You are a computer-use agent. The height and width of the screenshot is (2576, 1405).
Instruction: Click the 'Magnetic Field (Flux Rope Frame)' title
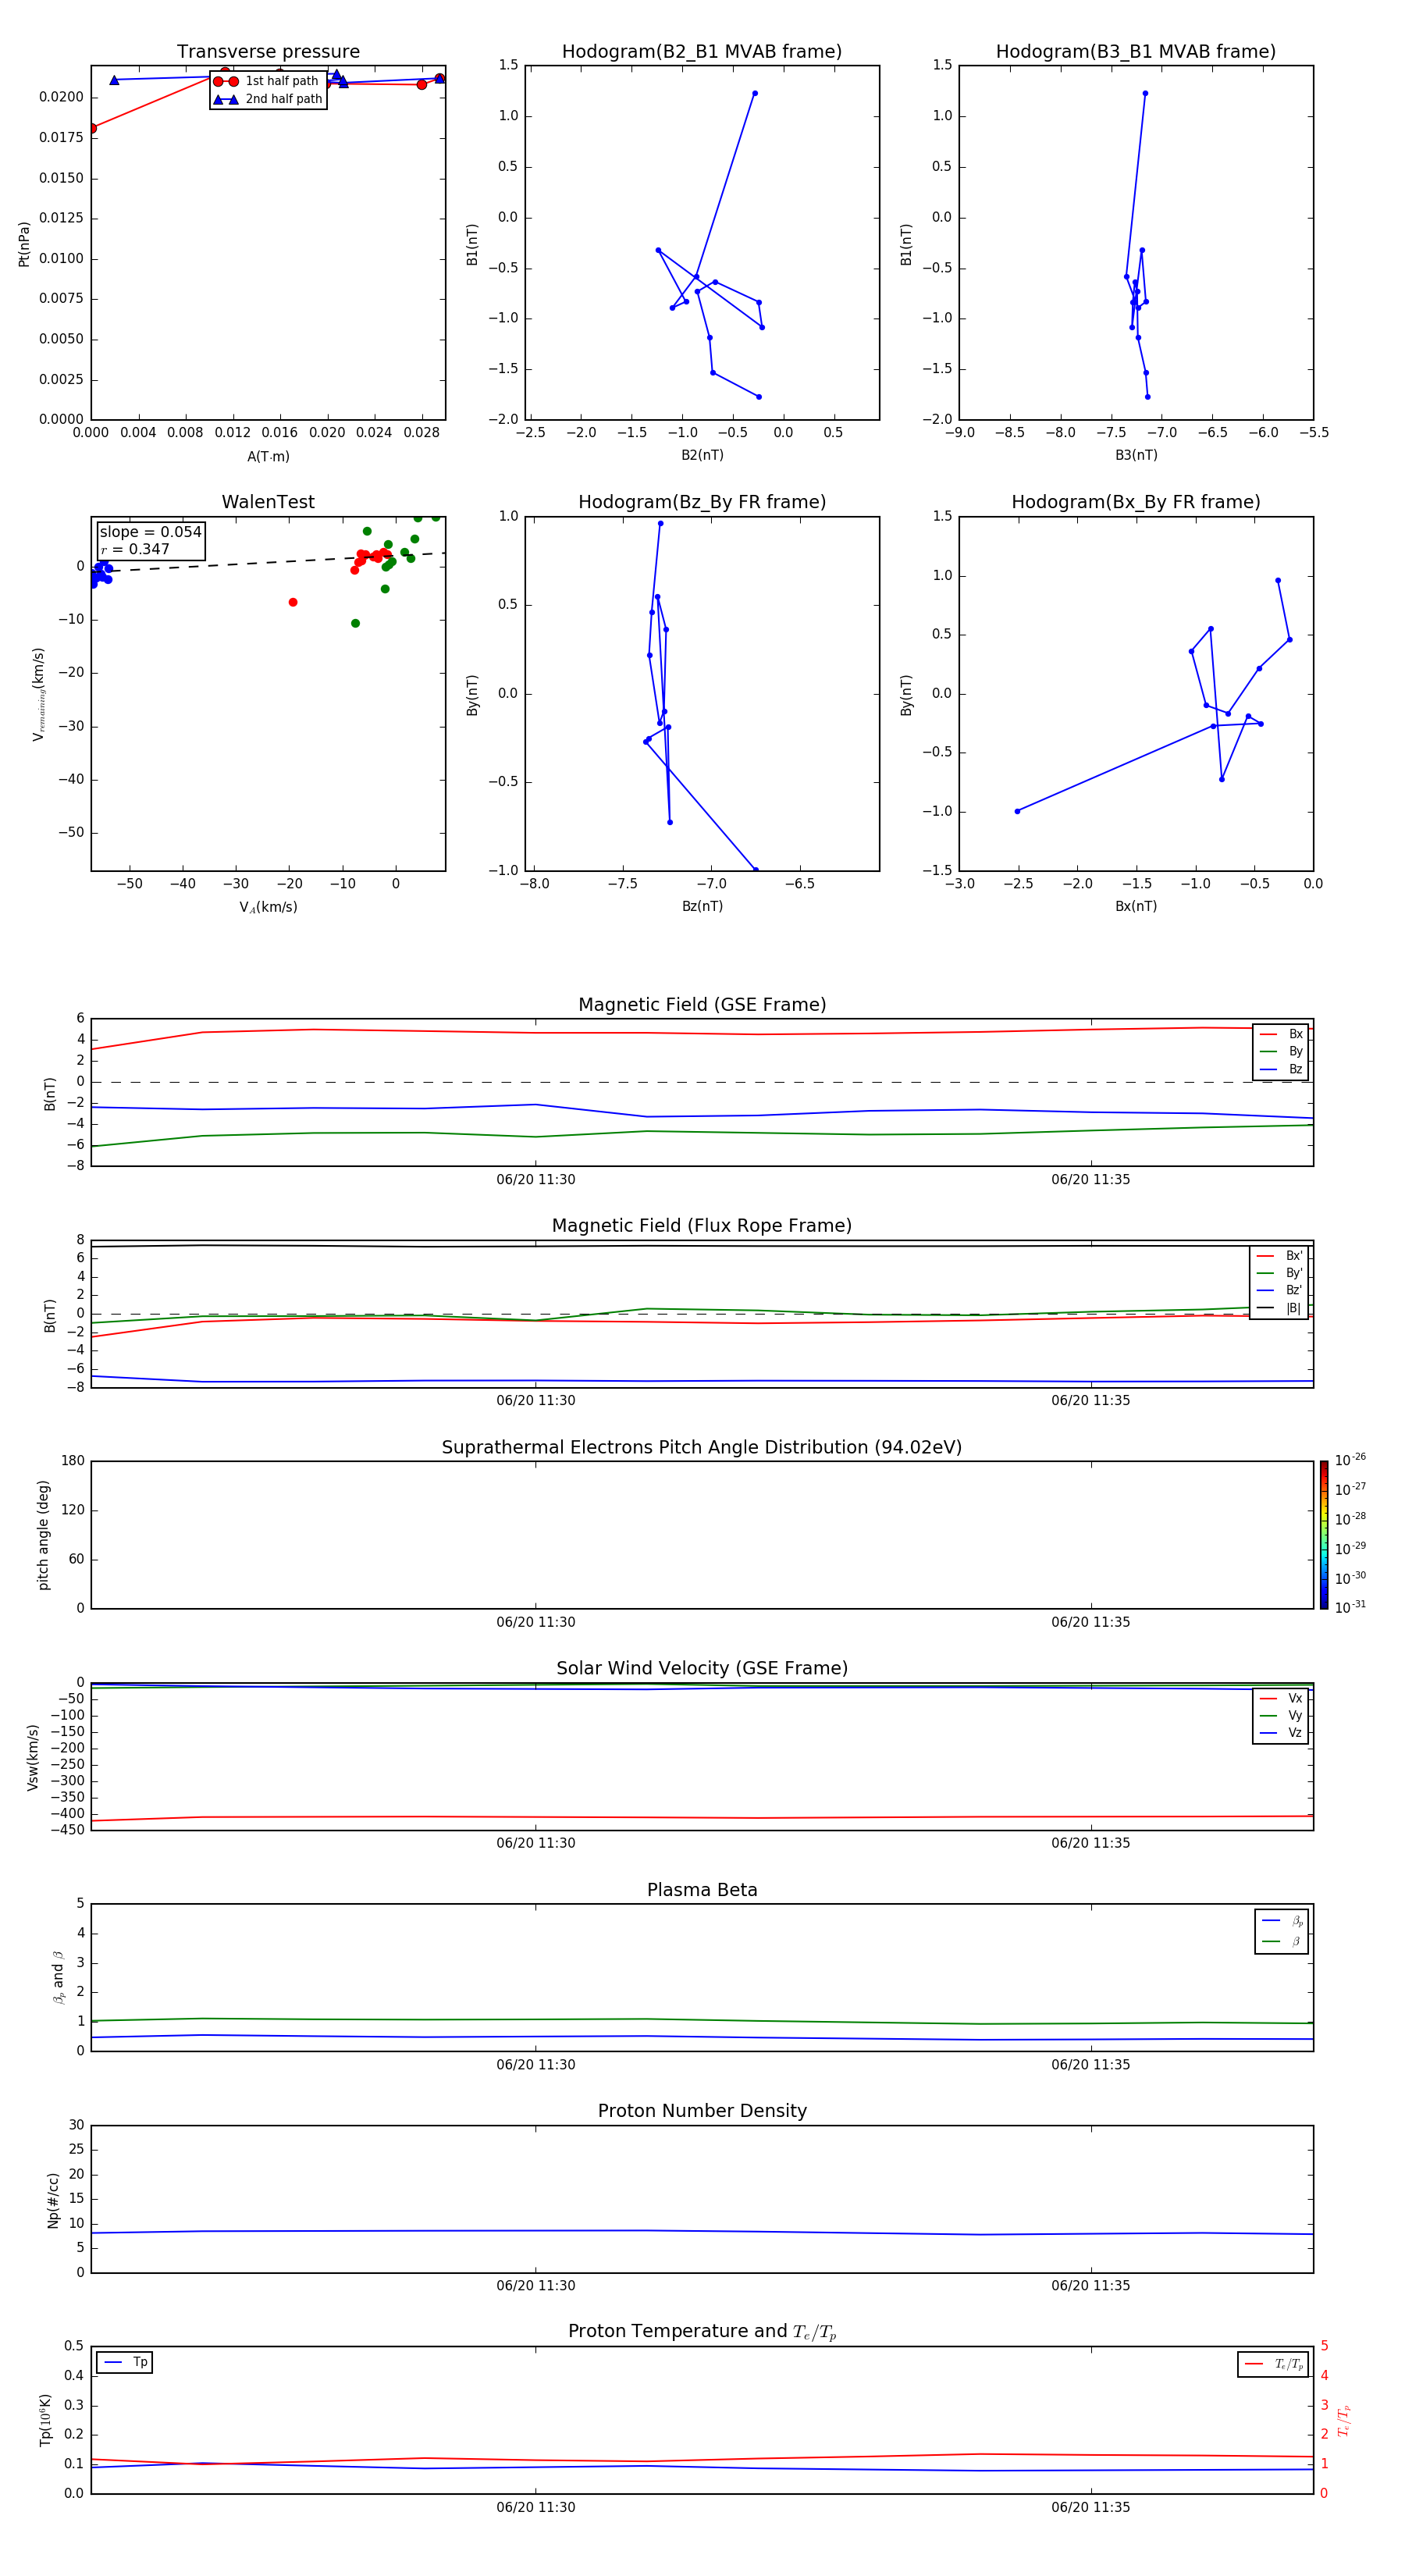(x=702, y=1226)
